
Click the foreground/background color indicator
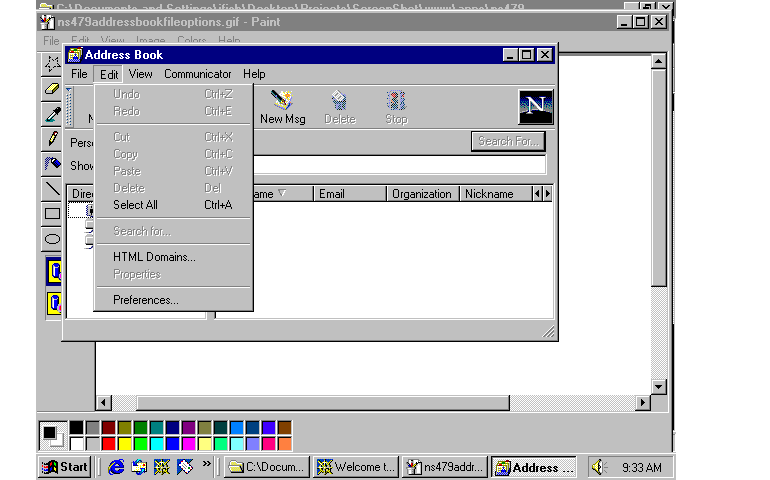[x=53, y=435]
